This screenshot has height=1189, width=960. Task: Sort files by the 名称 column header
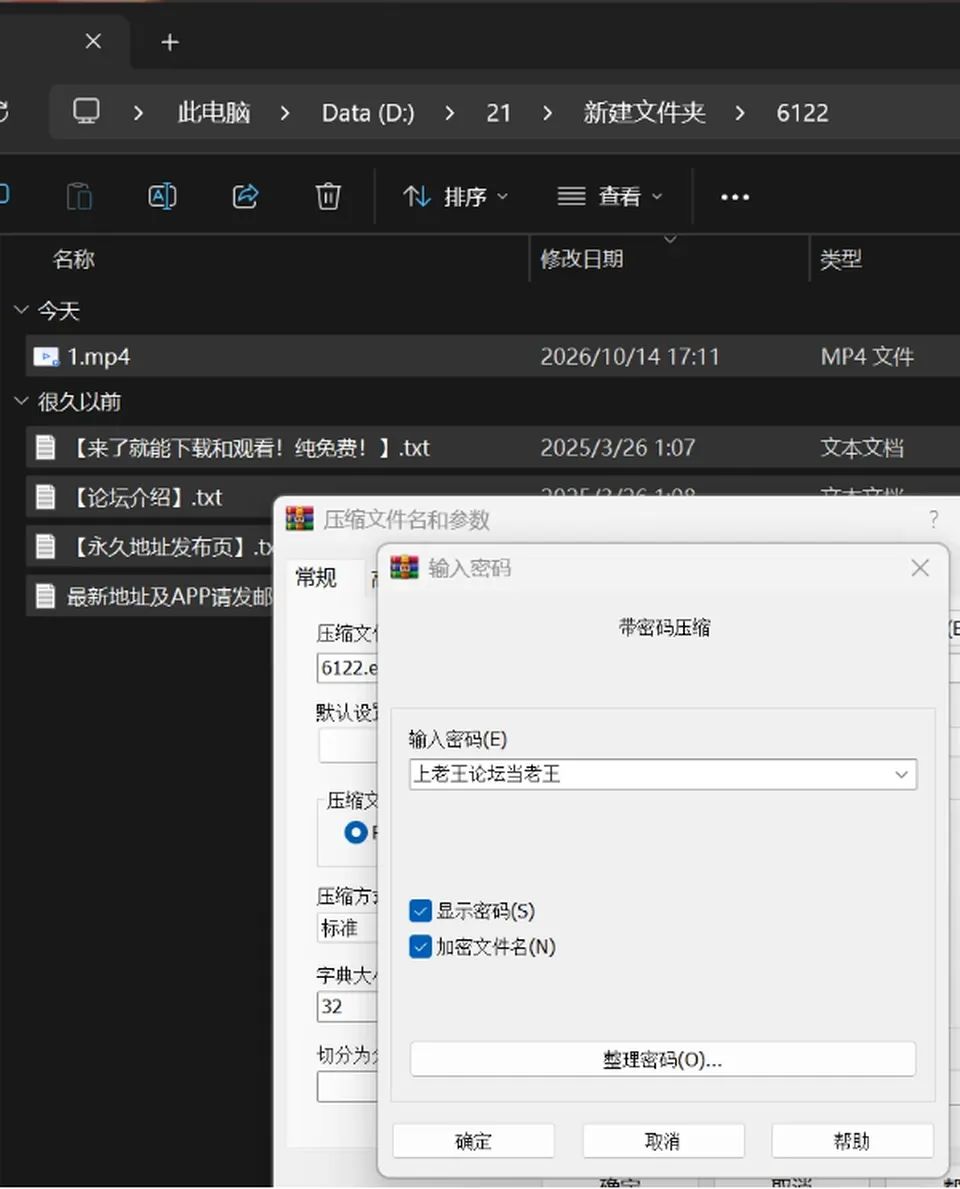coord(74,259)
